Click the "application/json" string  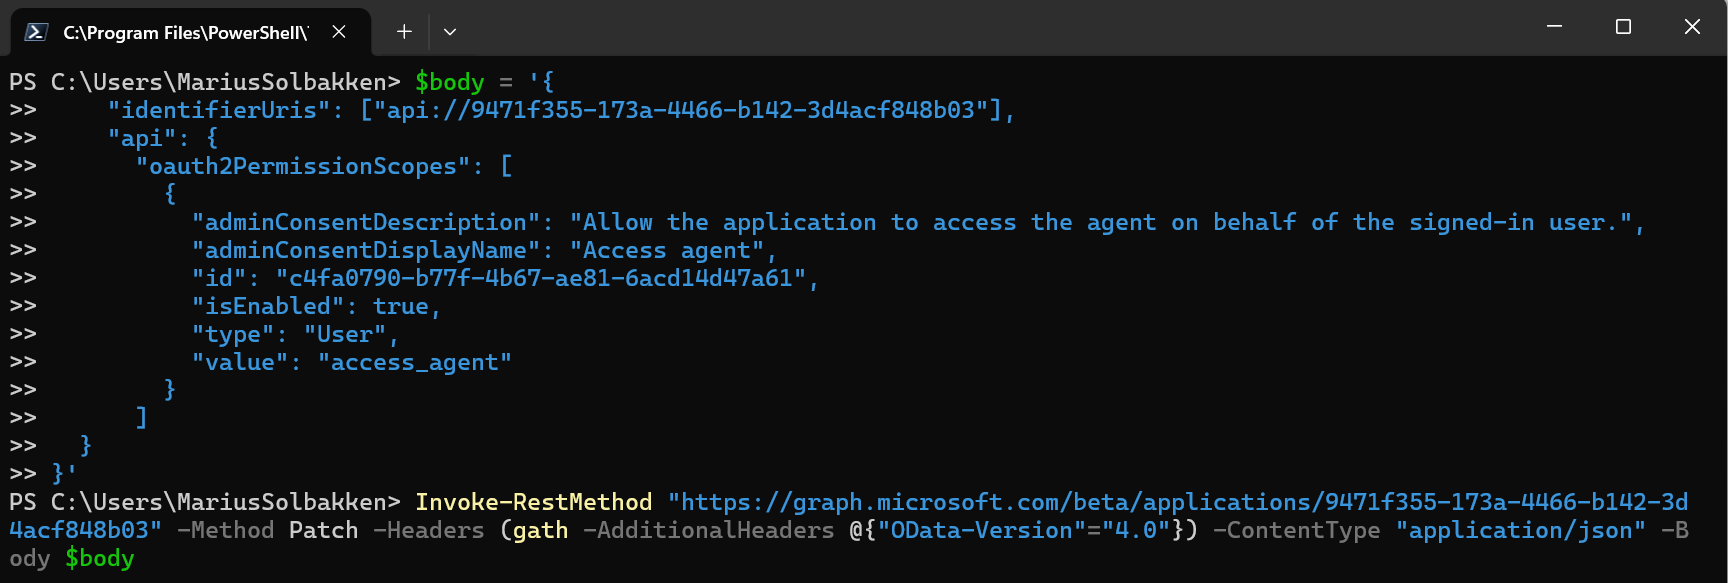coord(1520,530)
